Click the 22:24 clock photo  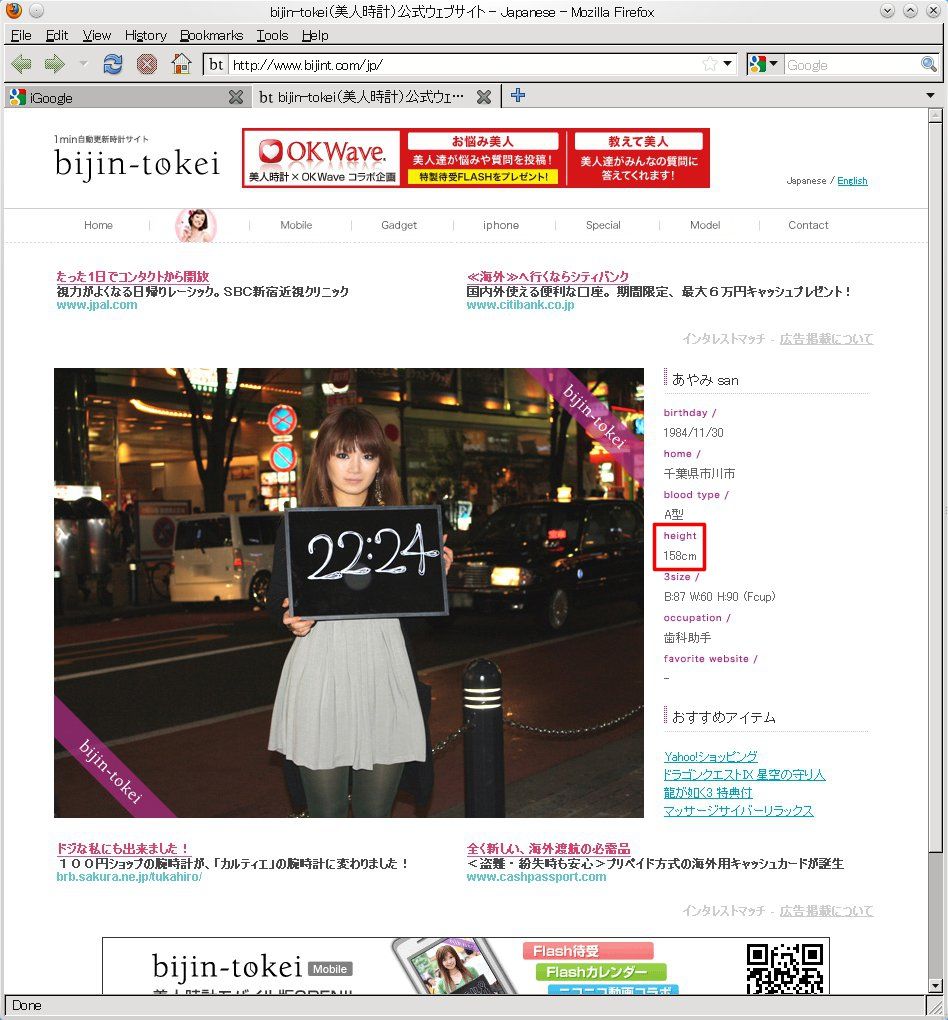[349, 593]
